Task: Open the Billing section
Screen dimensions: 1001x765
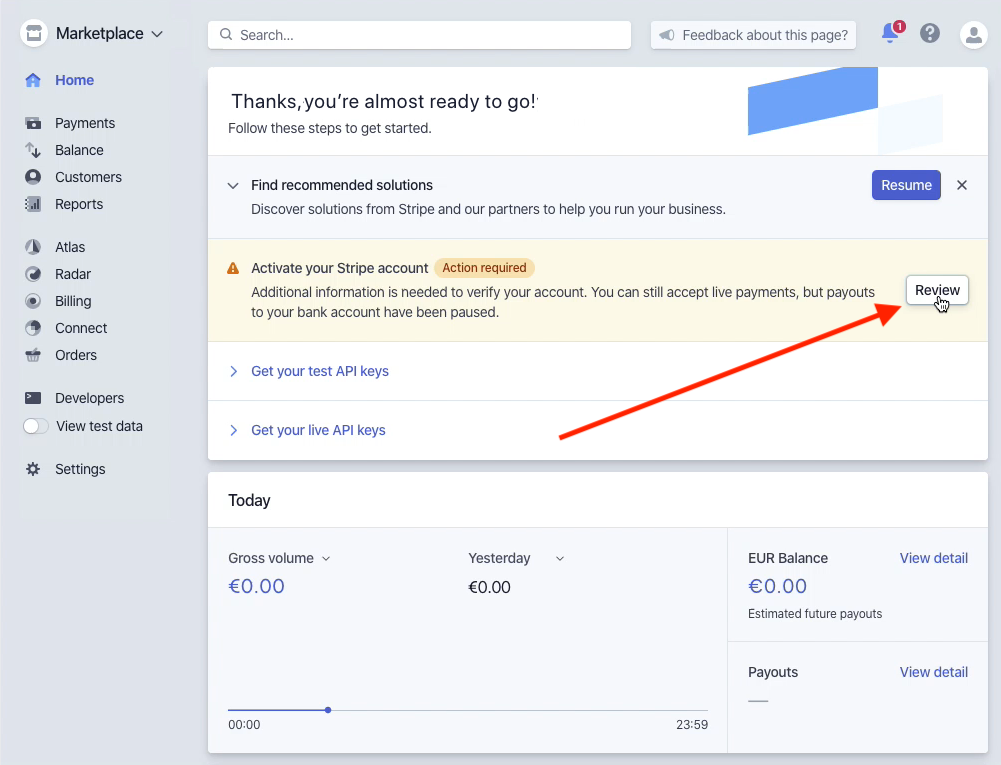Action: [x=73, y=300]
